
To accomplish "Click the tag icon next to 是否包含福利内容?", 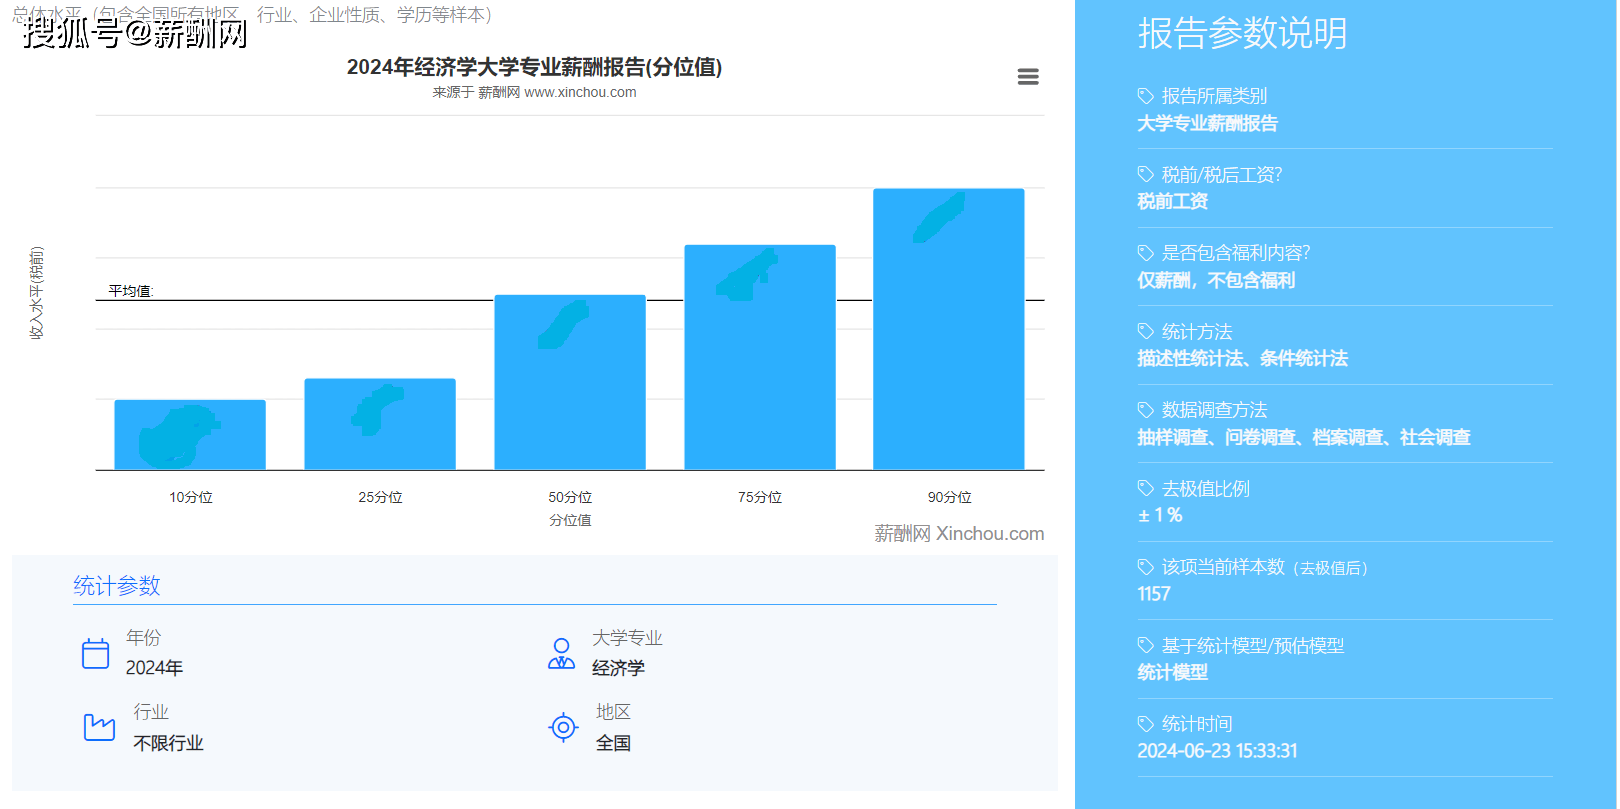I will pos(1146,253).
